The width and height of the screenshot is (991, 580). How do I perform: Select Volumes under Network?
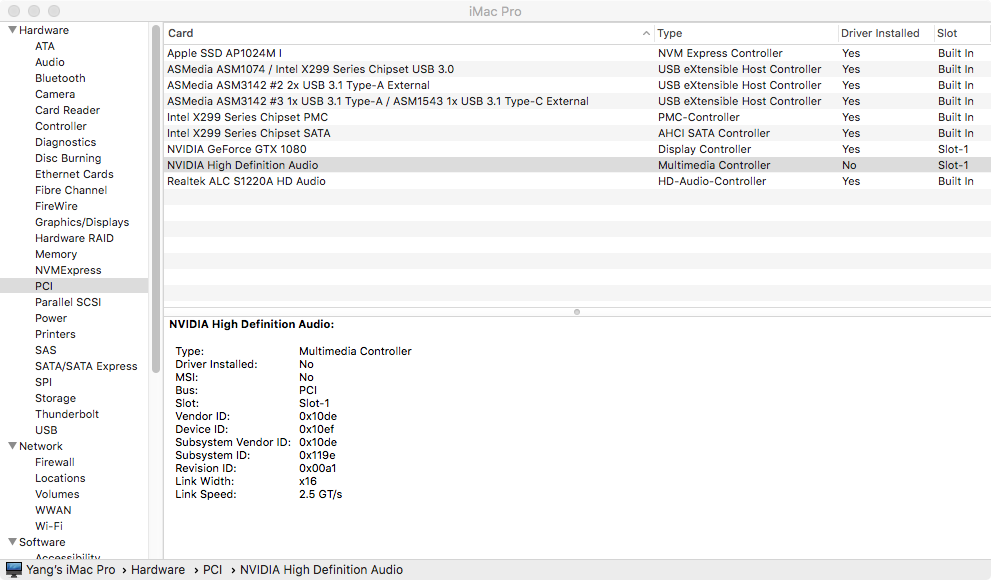pyautogui.click(x=58, y=494)
